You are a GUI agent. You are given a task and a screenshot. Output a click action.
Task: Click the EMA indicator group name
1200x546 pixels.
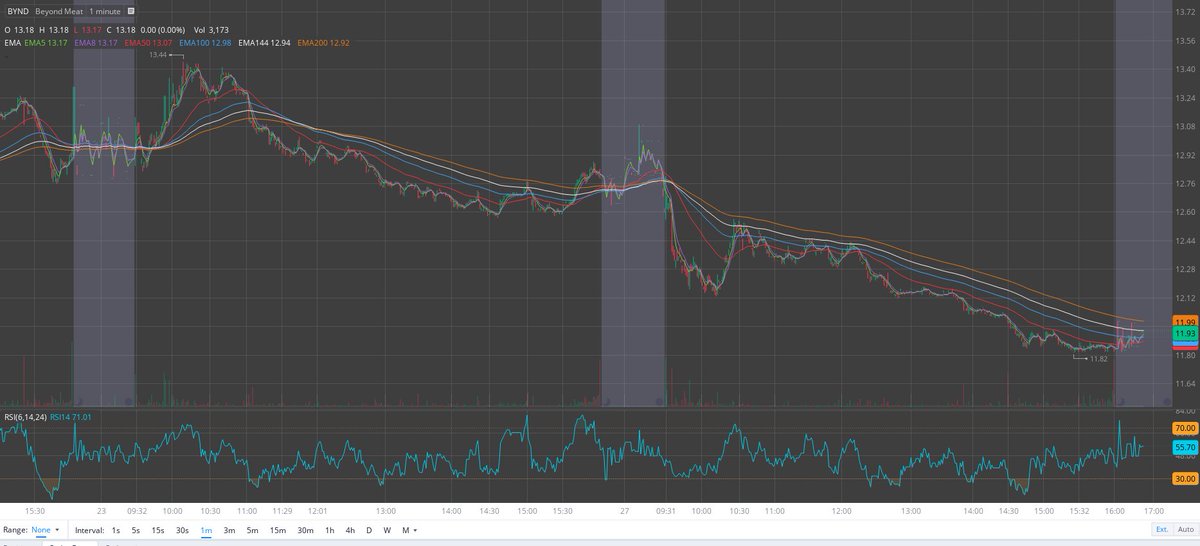point(13,43)
